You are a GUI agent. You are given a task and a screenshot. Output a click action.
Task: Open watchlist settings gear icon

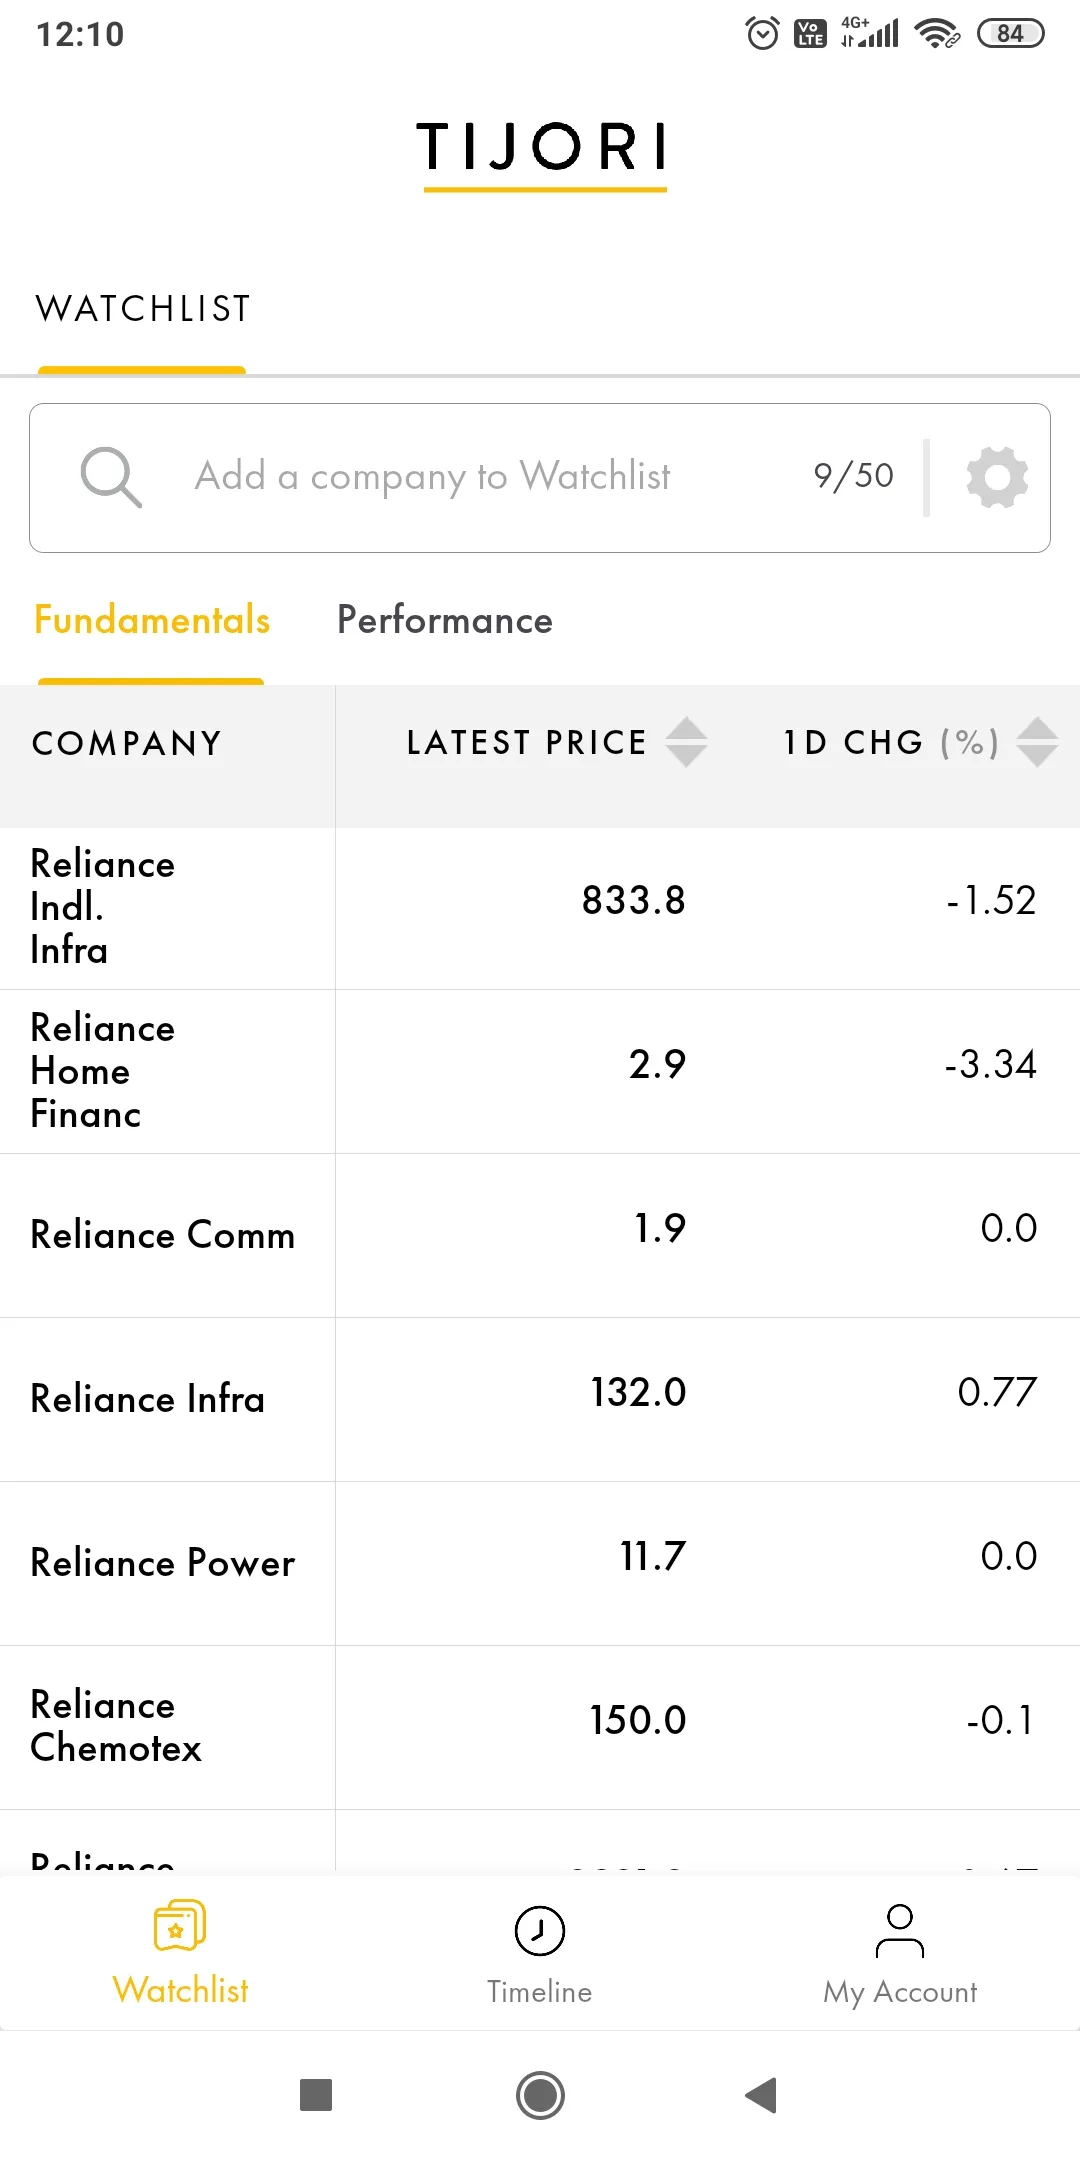997,477
